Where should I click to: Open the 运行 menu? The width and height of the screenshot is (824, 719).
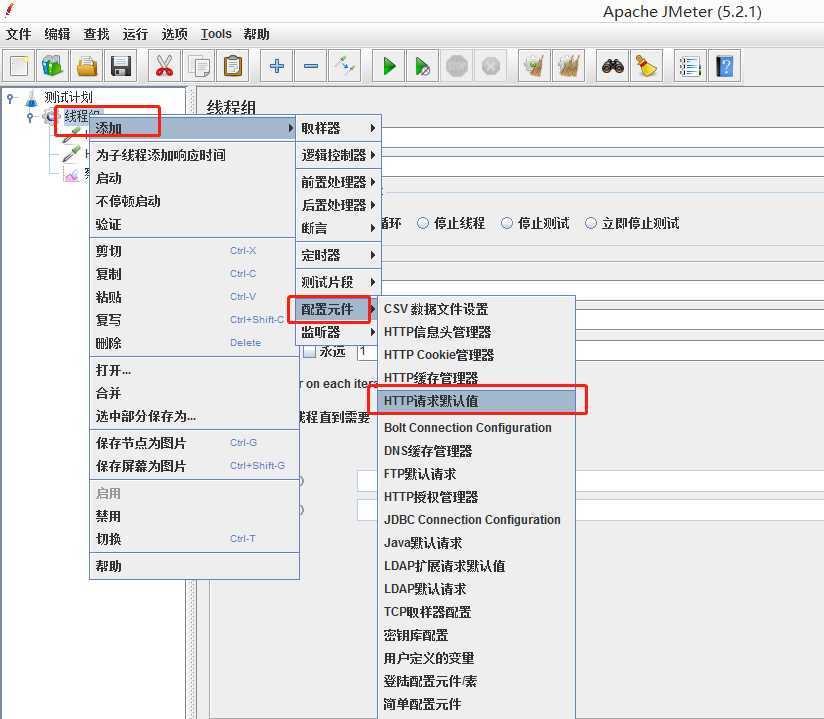pos(136,34)
